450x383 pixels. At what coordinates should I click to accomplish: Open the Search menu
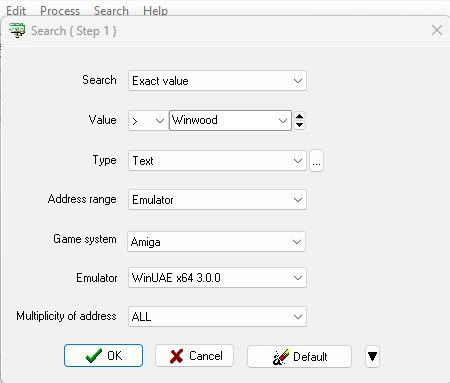[x=111, y=11]
